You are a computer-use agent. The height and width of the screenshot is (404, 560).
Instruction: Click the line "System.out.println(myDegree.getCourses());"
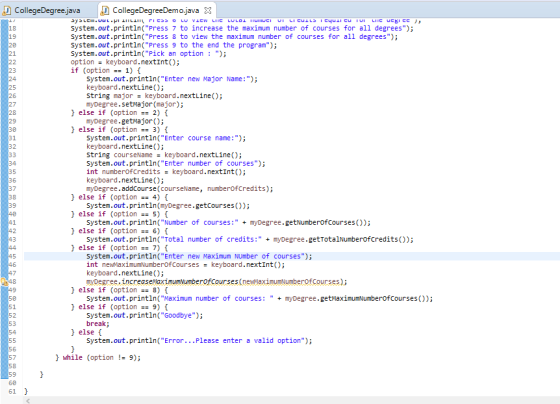coord(168,206)
